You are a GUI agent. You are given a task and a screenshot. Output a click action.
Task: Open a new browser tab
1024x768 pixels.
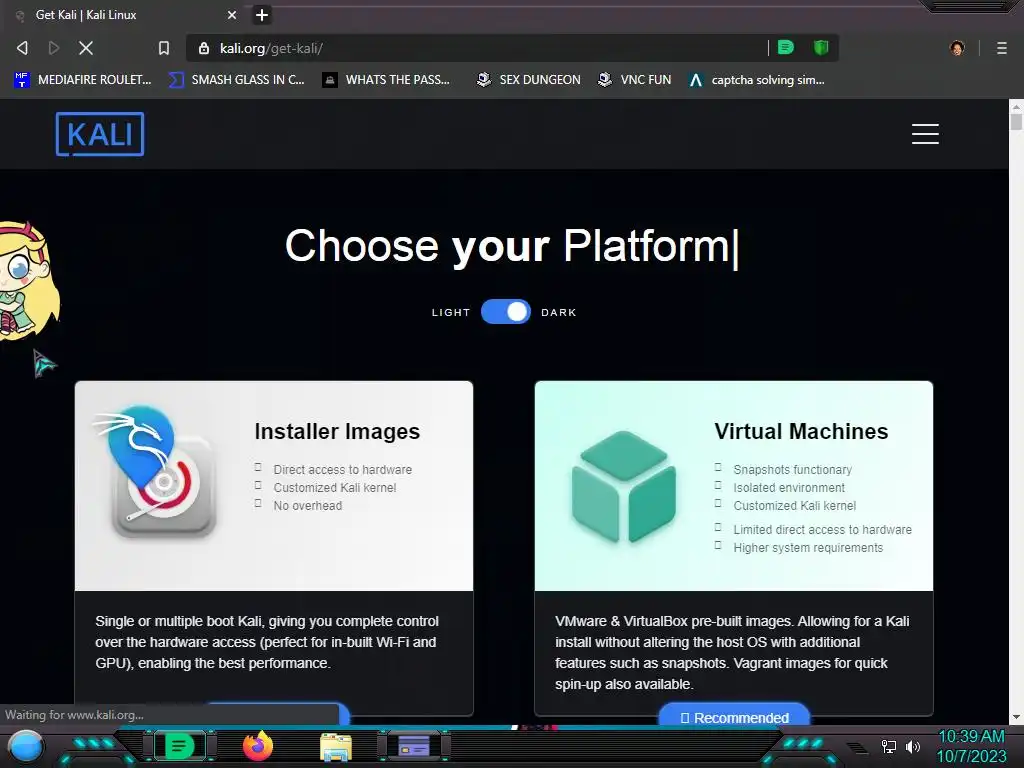pyautogui.click(x=261, y=14)
